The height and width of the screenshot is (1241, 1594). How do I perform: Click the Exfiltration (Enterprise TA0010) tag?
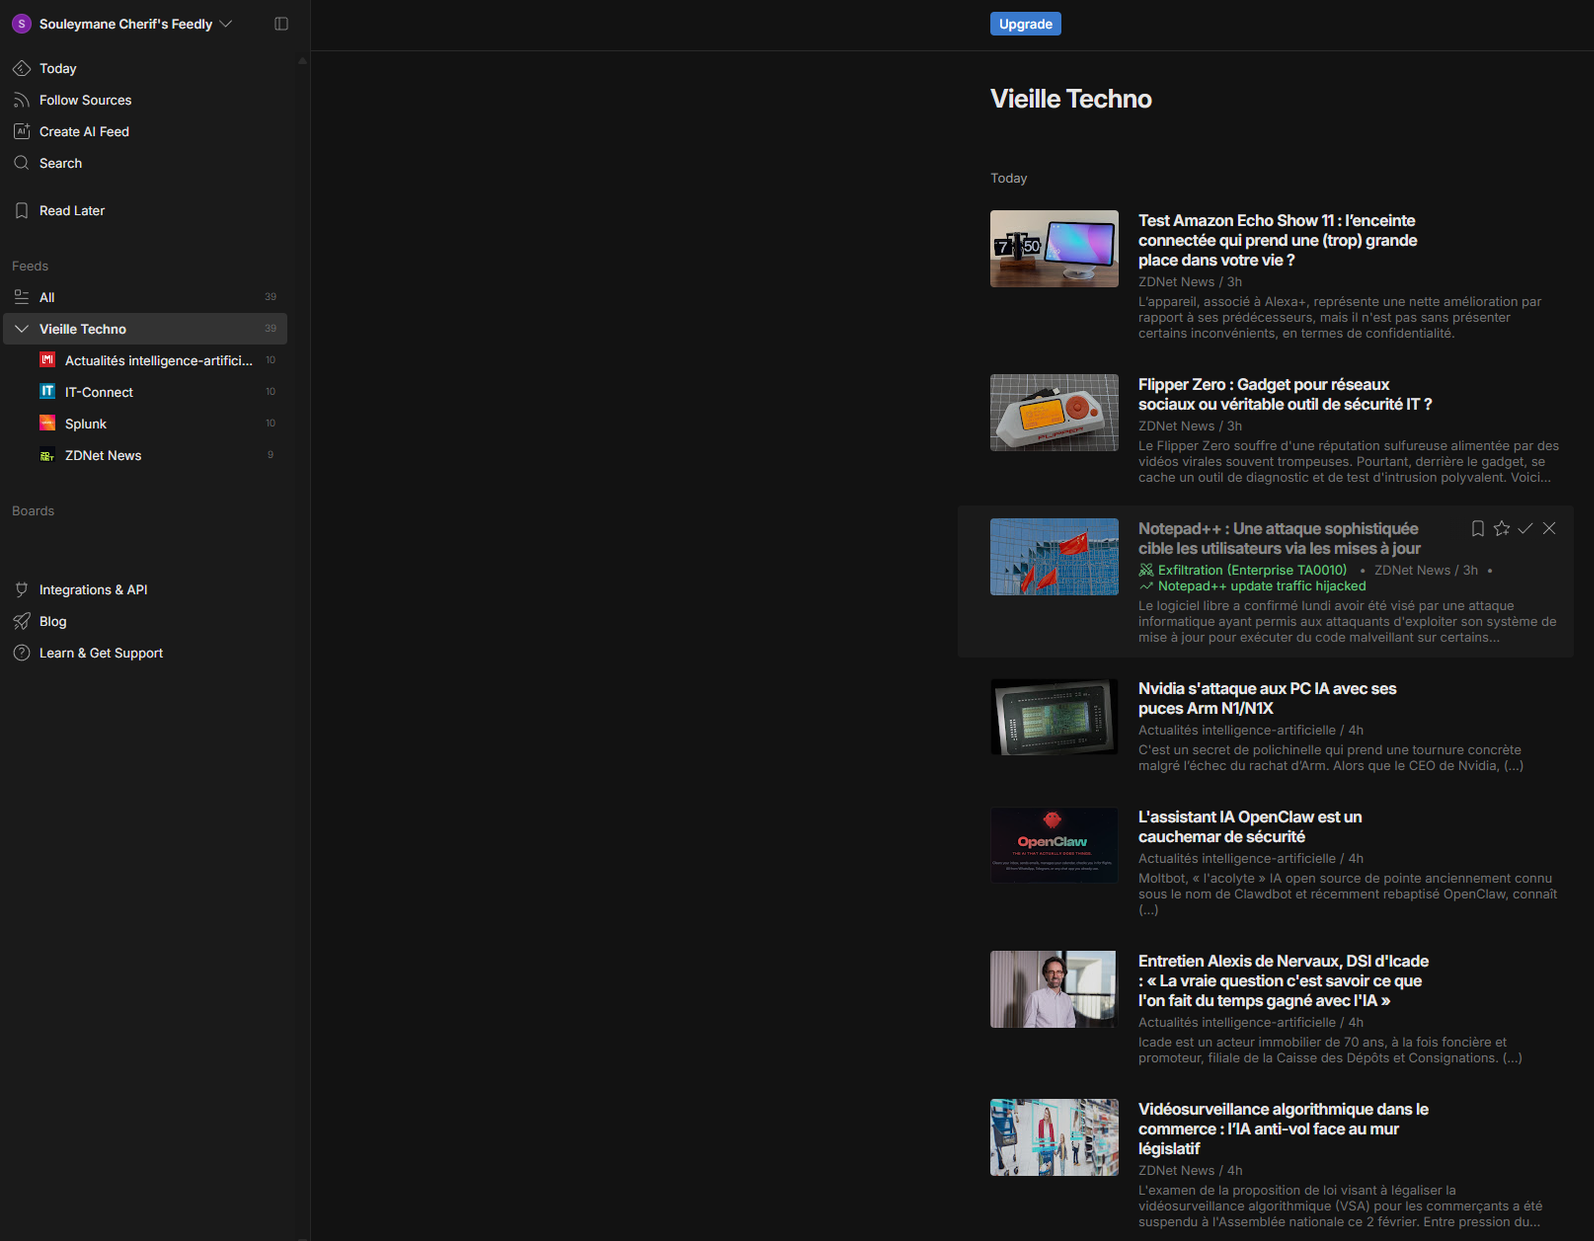click(1252, 570)
